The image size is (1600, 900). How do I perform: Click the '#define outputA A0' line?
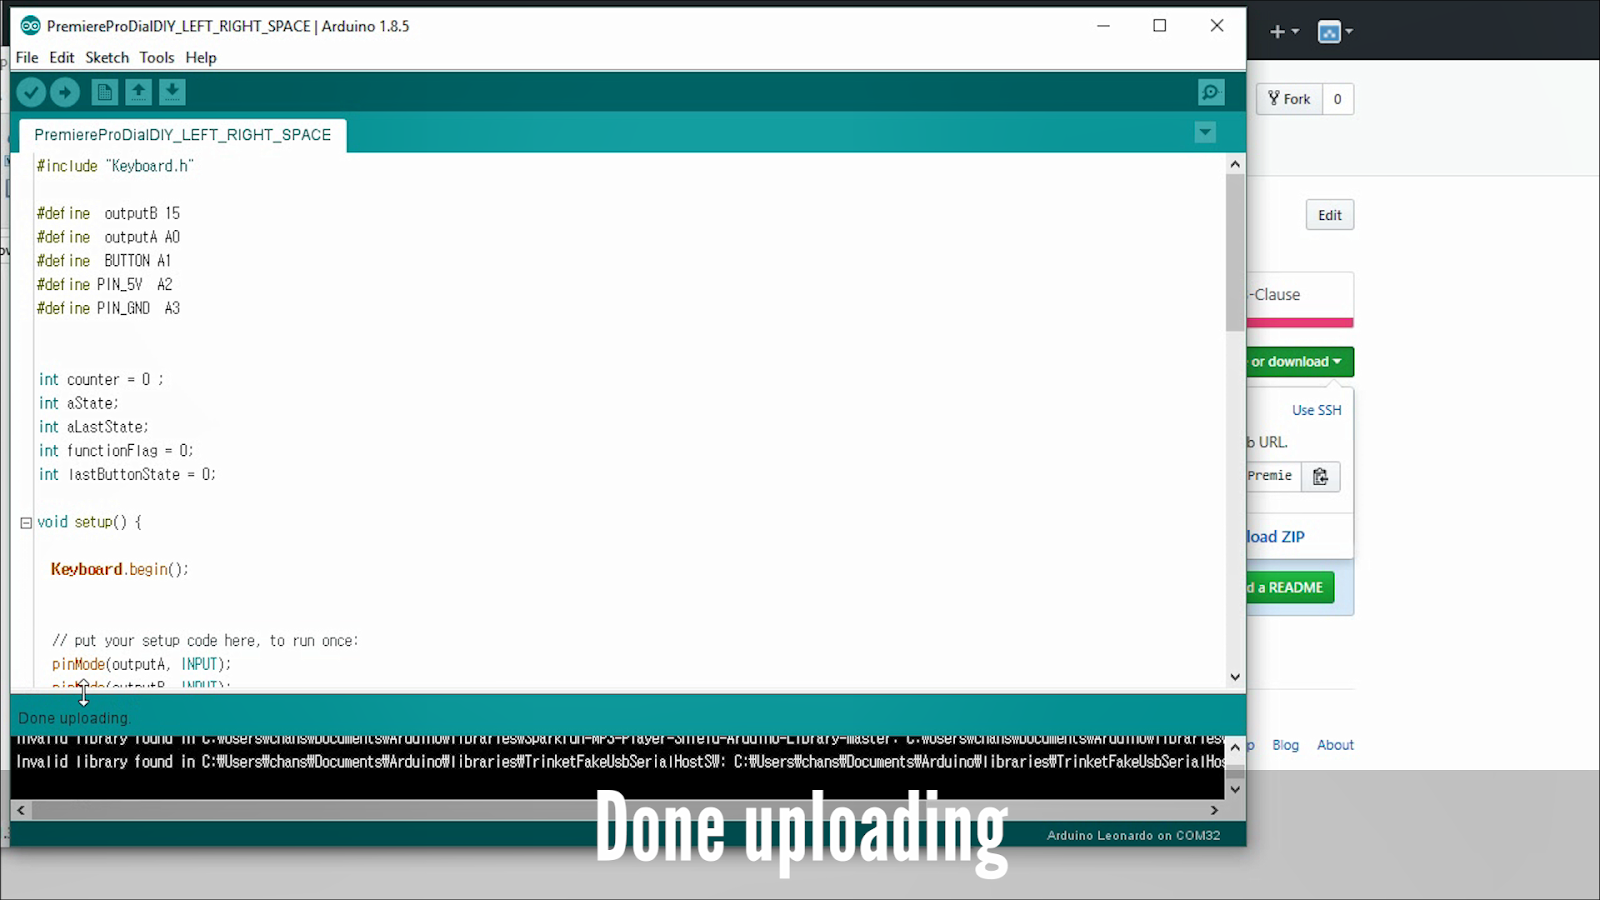(108, 238)
